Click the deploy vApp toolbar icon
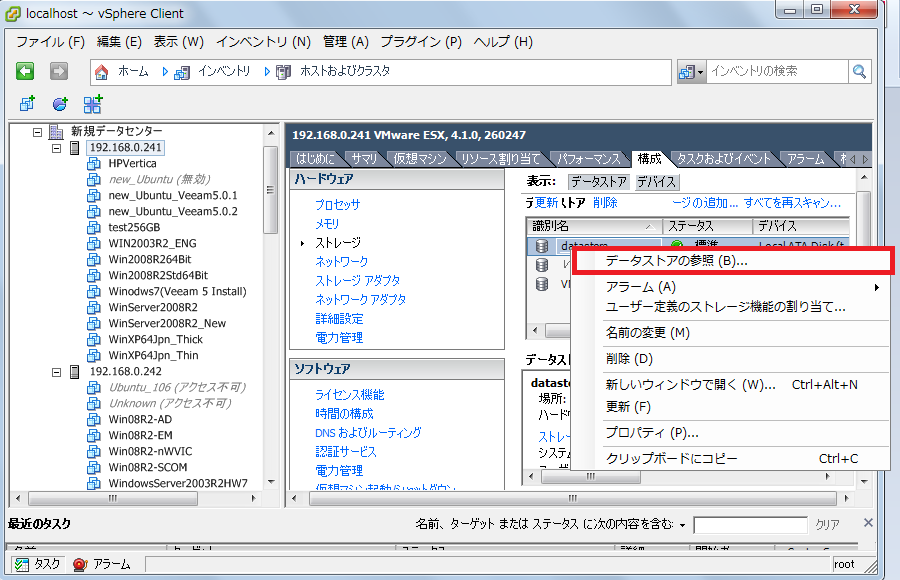 pos(92,104)
